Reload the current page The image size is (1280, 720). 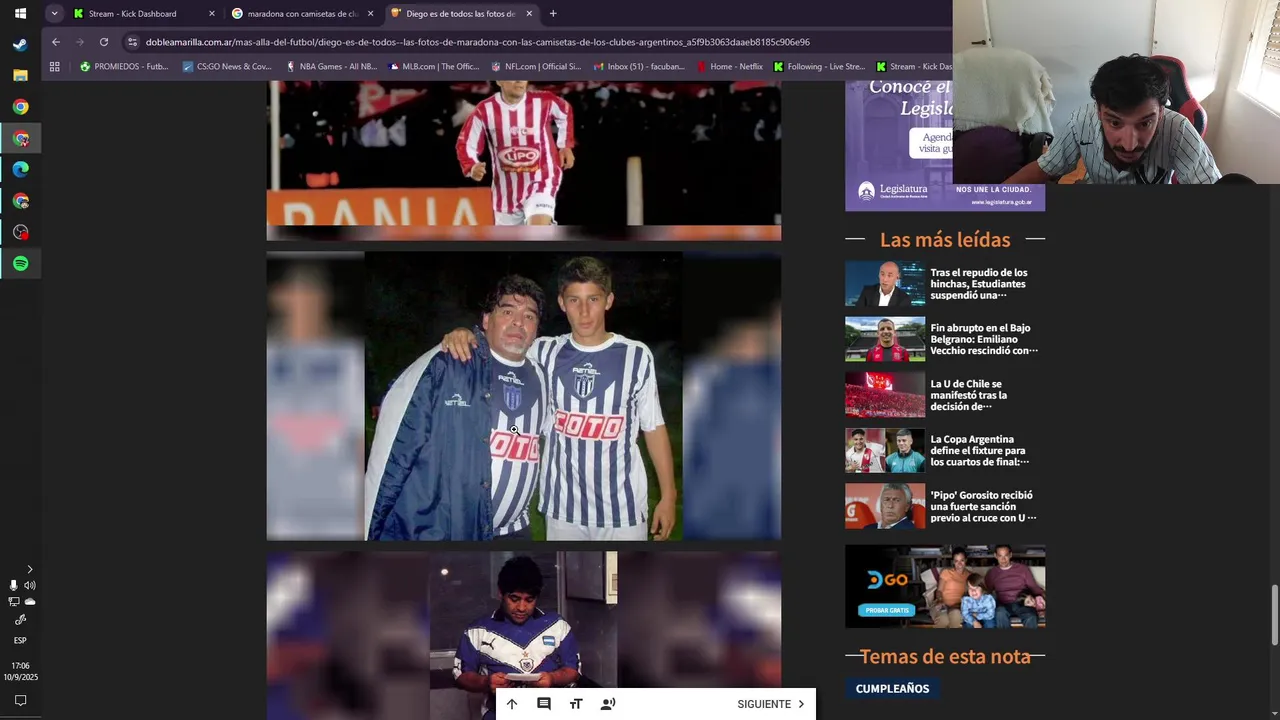[104, 42]
